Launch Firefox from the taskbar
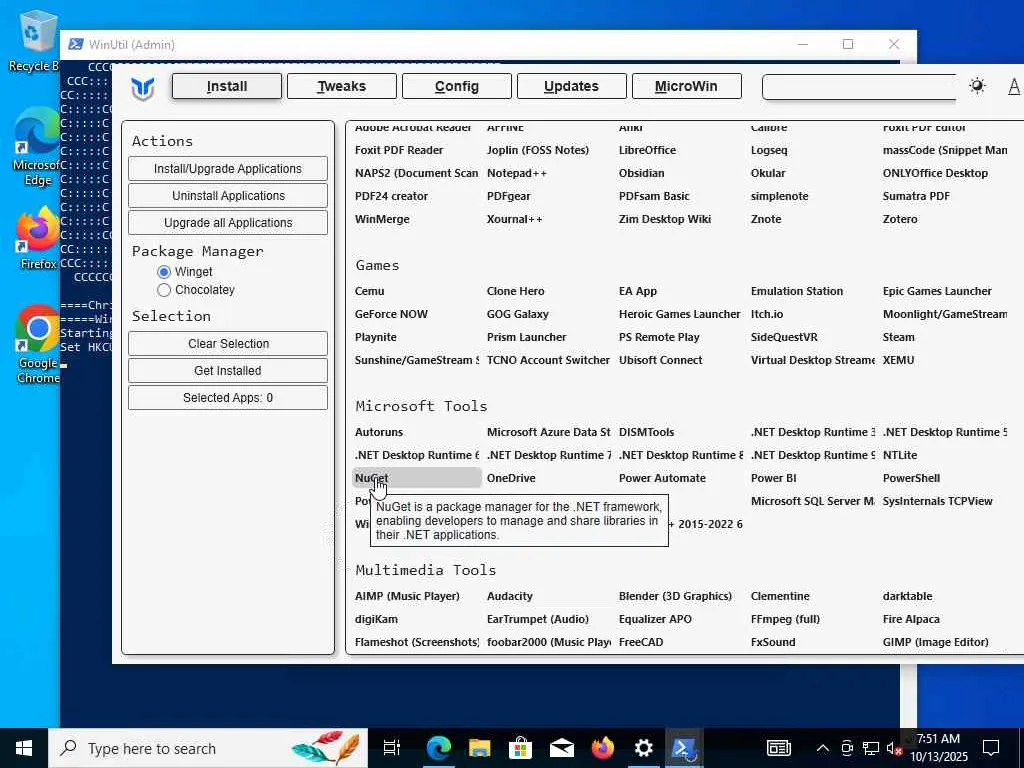The height and width of the screenshot is (768, 1024). [602, 748]
